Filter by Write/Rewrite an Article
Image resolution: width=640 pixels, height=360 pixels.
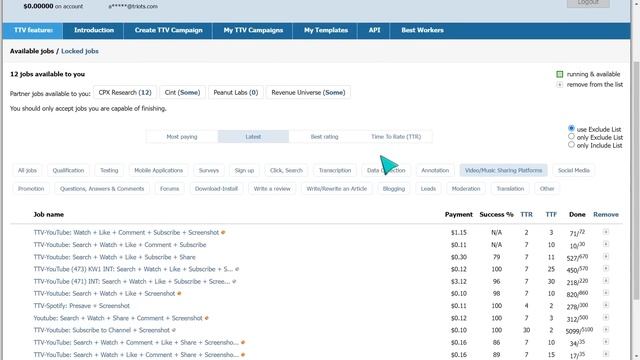[337, 189]
